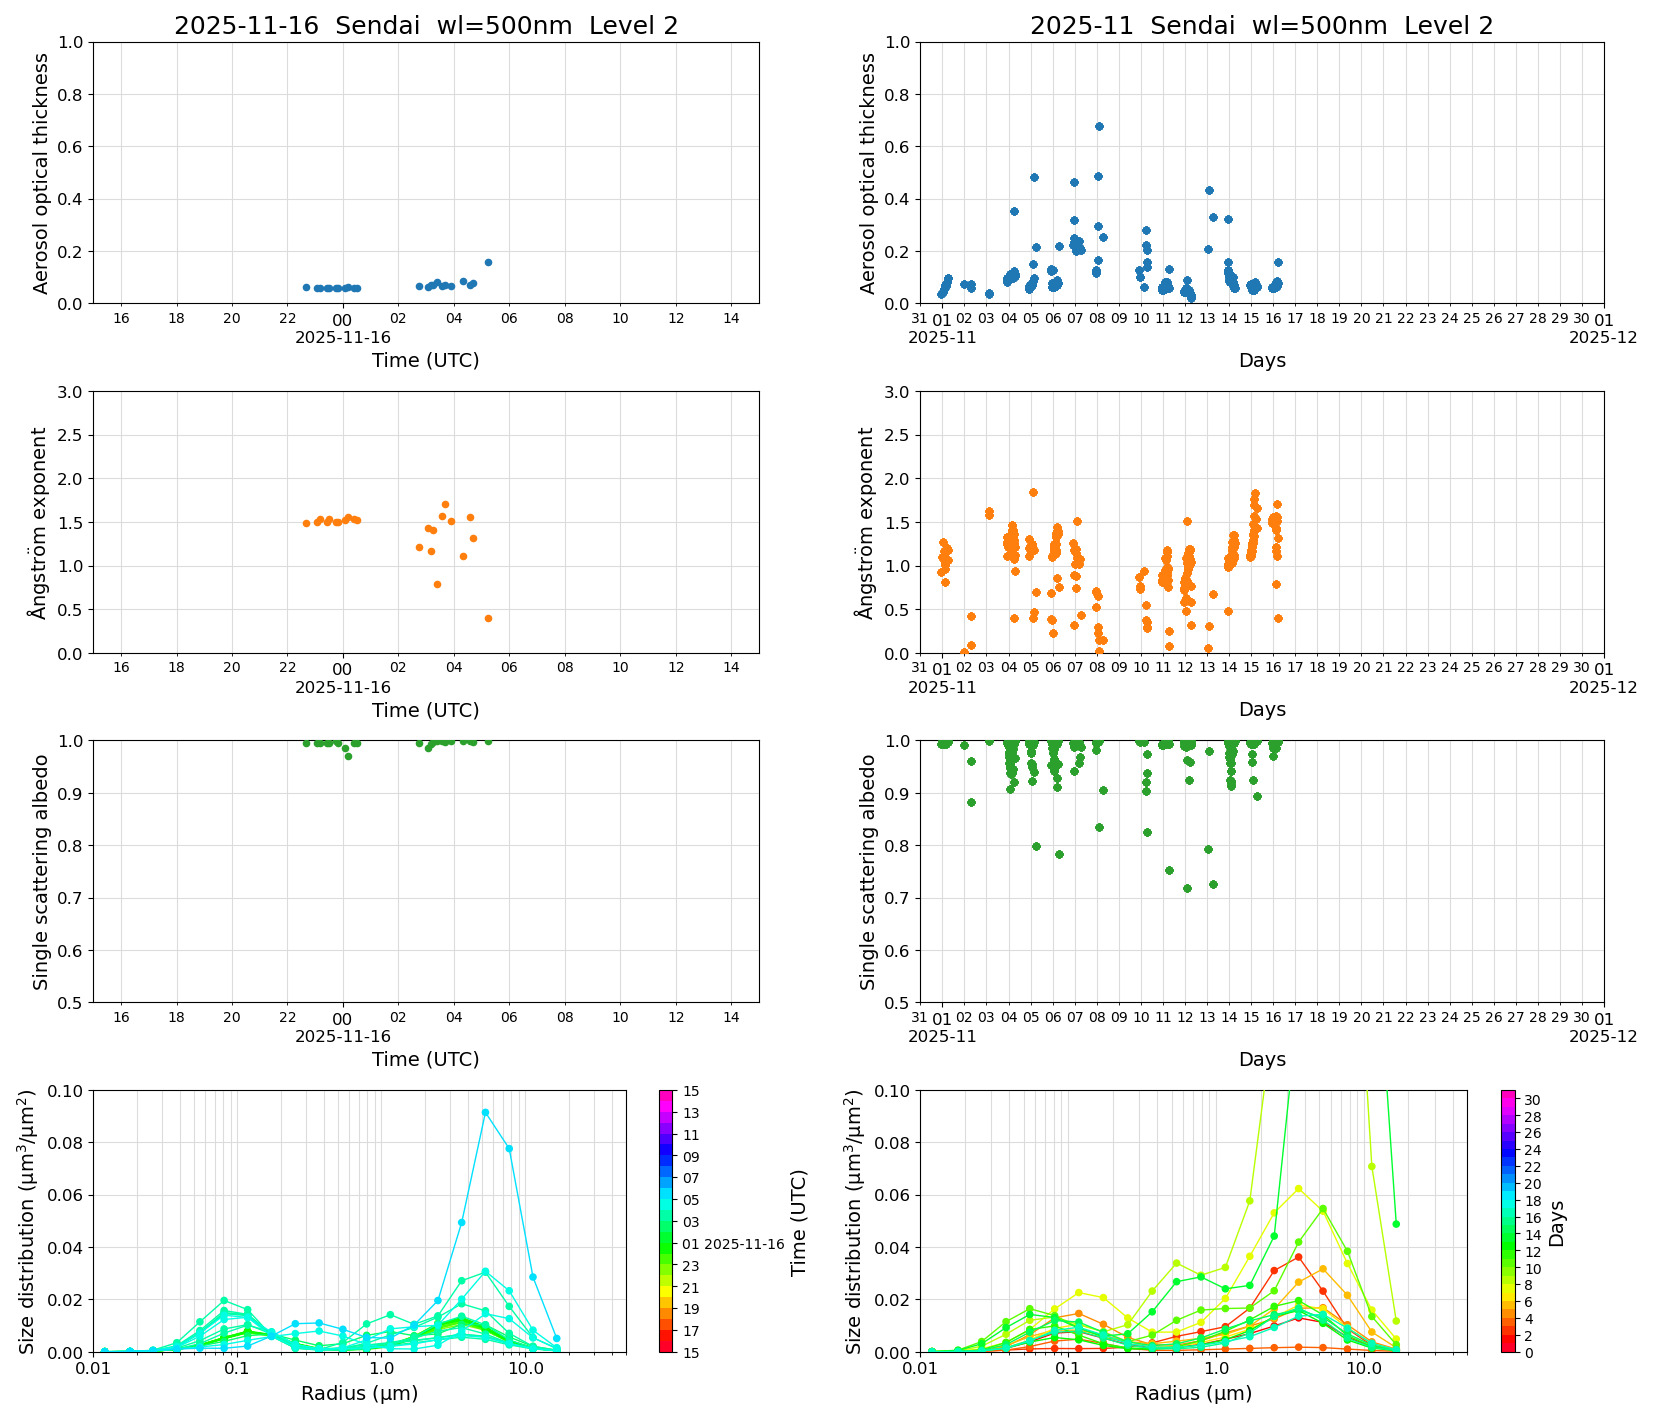Click the "Ångström exponent" y-axis label, monthly plot

click(x=867, y=522)
